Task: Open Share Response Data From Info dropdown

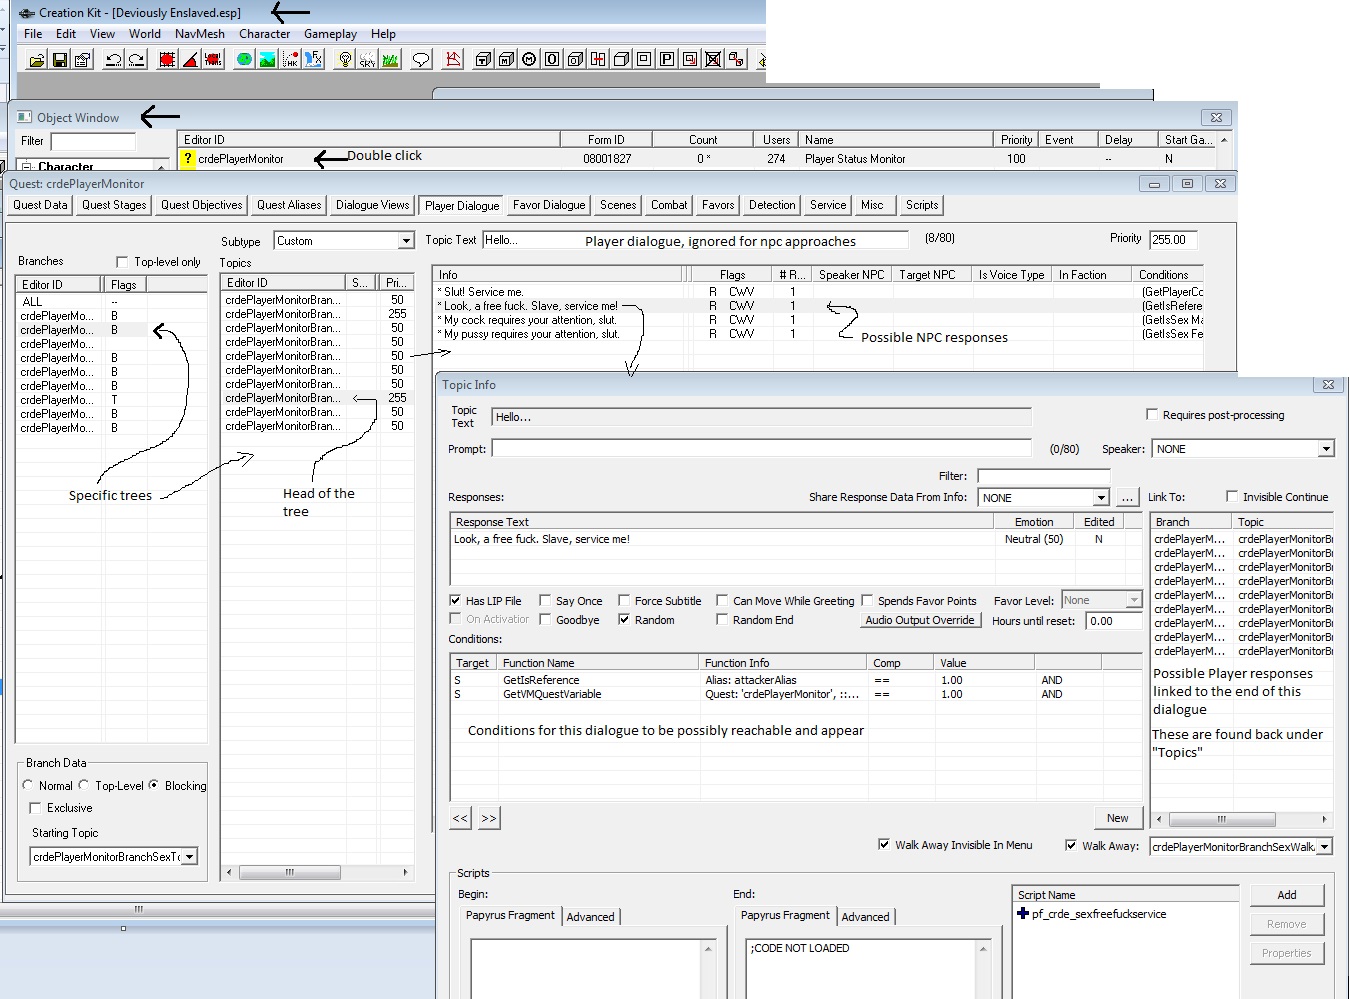Action: click(x=1101, y=497)
